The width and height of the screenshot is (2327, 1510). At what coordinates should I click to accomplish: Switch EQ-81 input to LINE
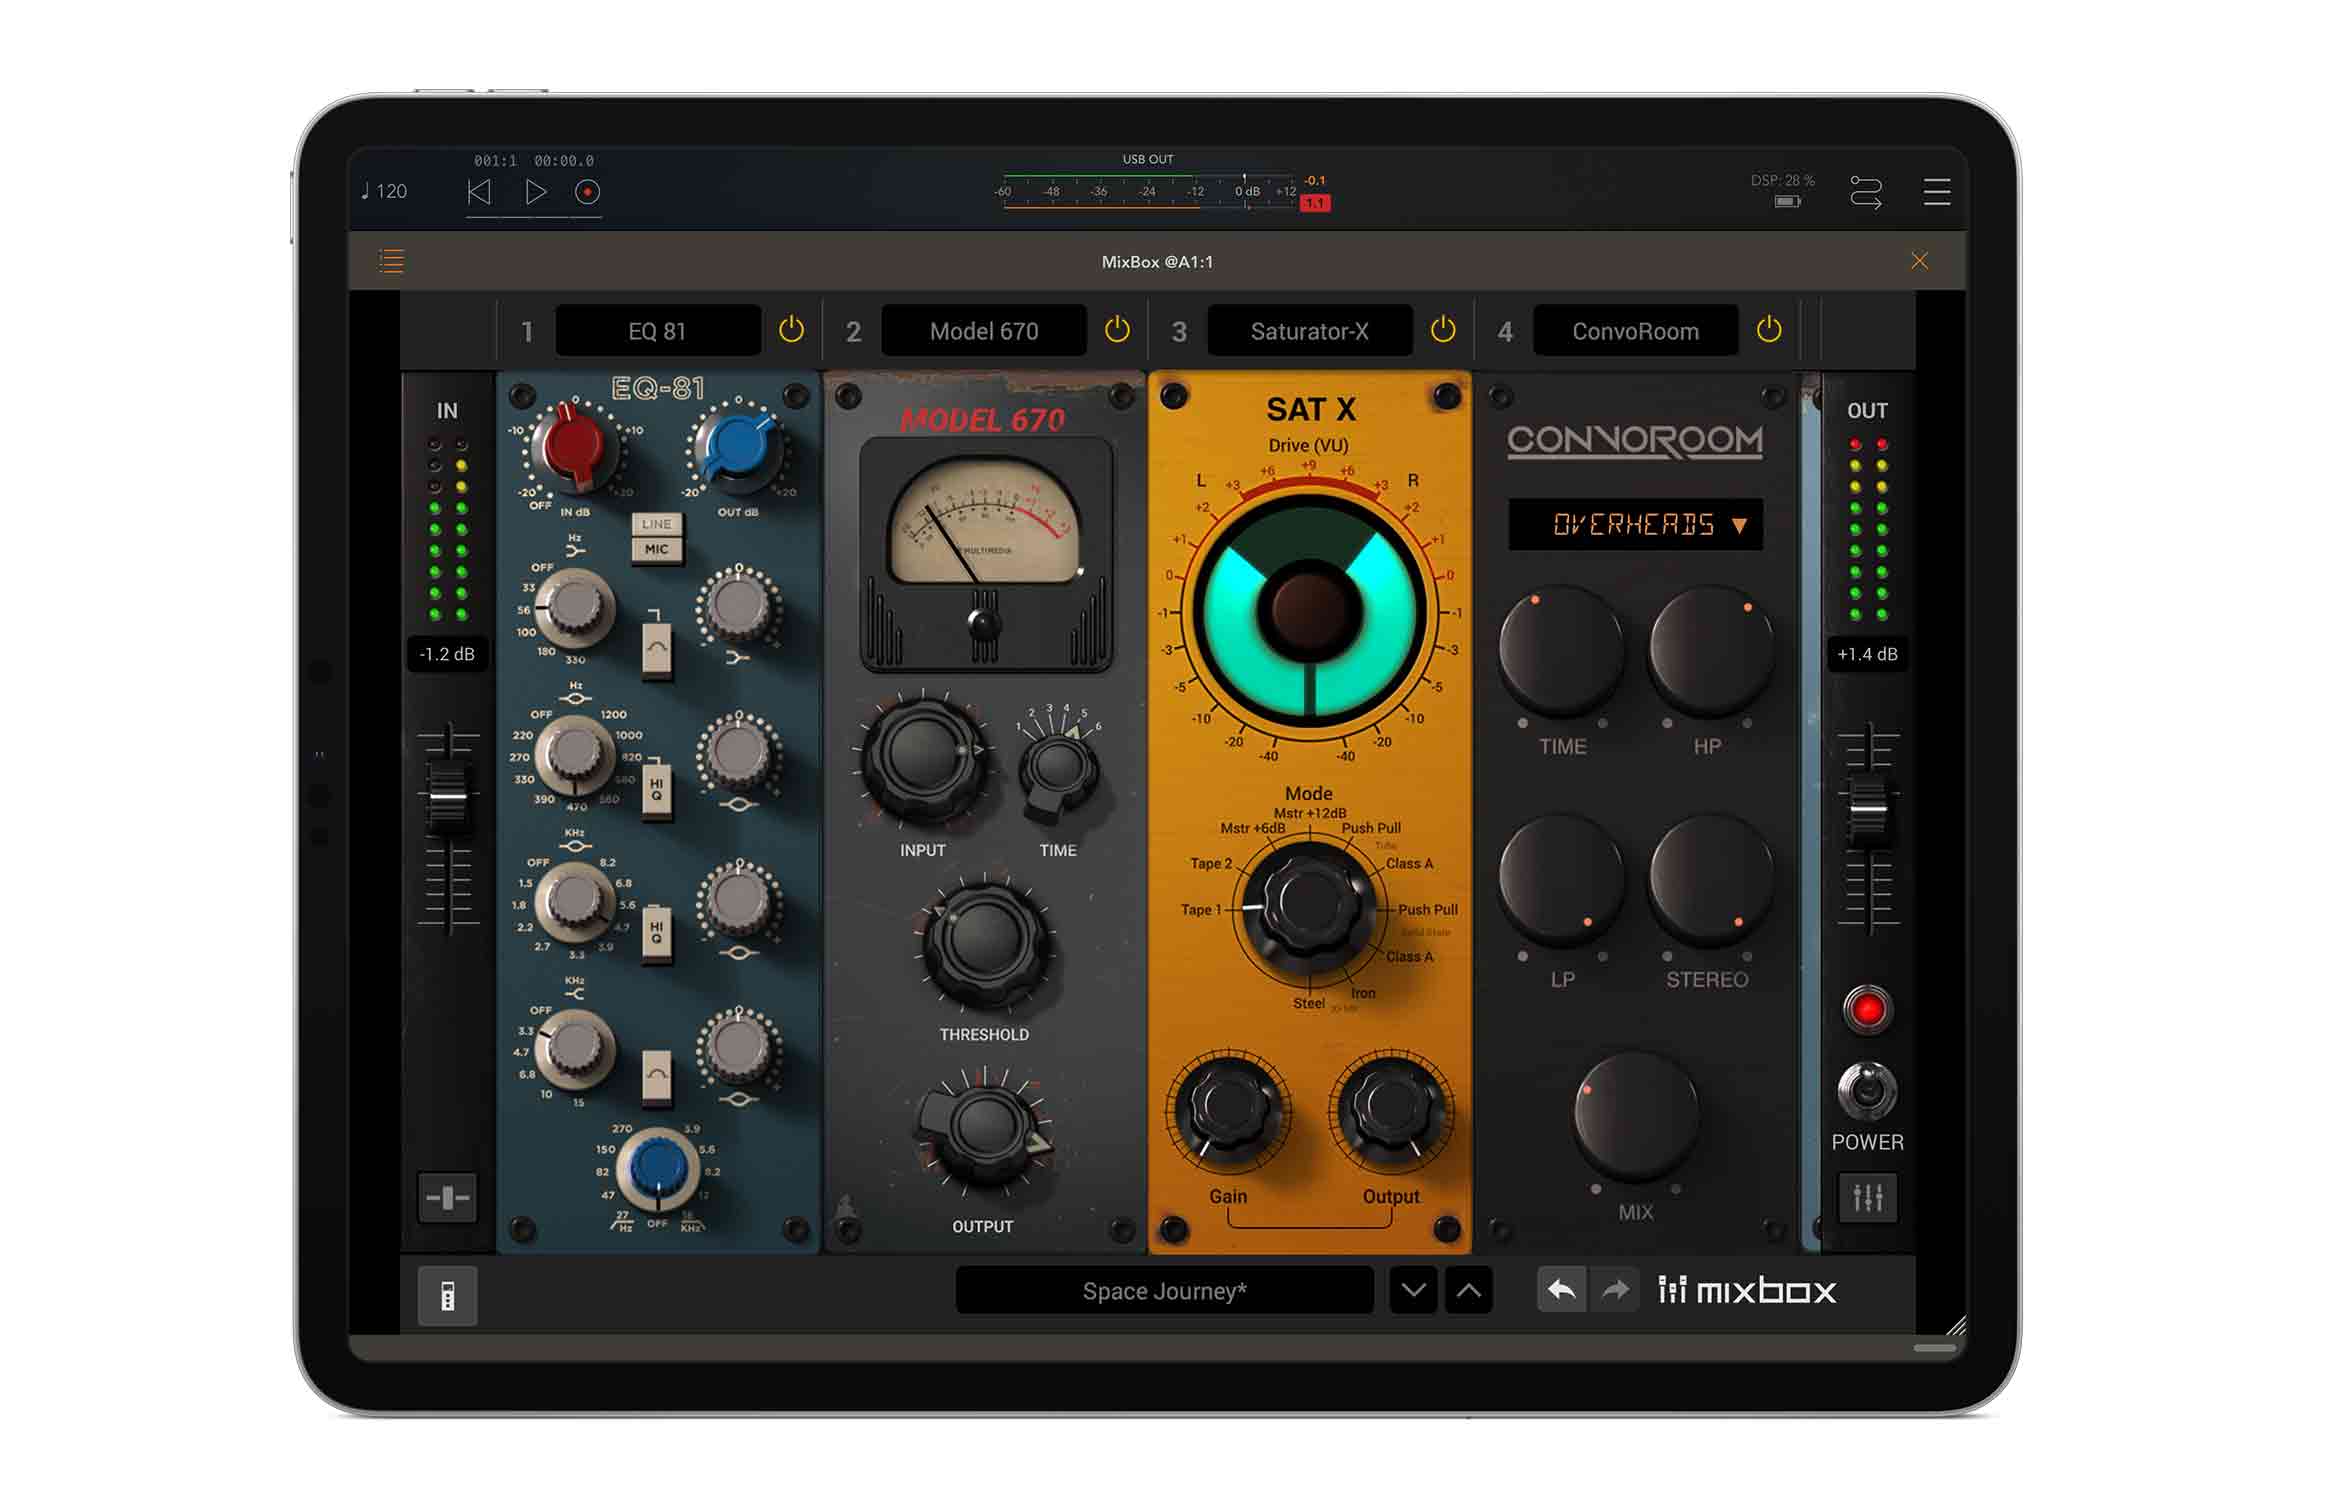coord(656,524)
